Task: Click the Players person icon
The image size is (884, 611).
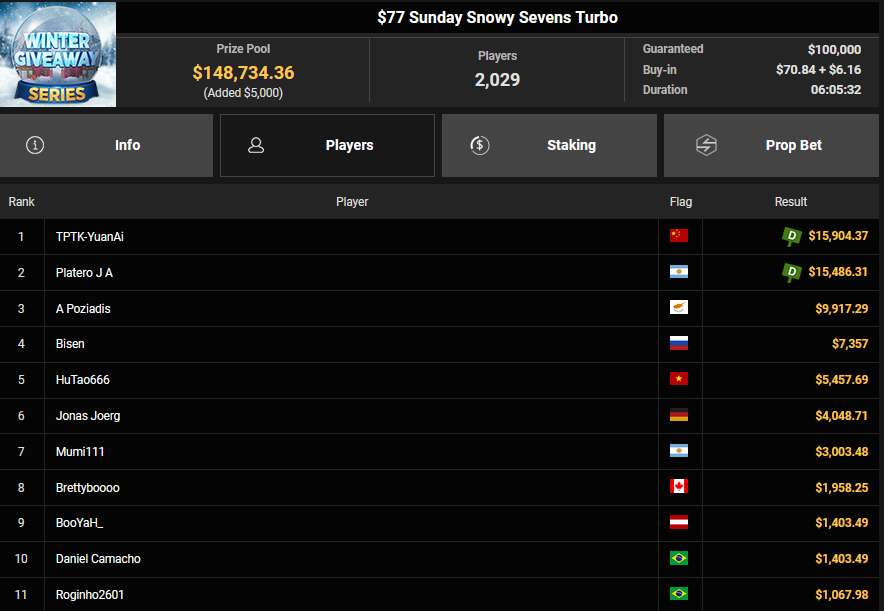Action: pos(256,145)
